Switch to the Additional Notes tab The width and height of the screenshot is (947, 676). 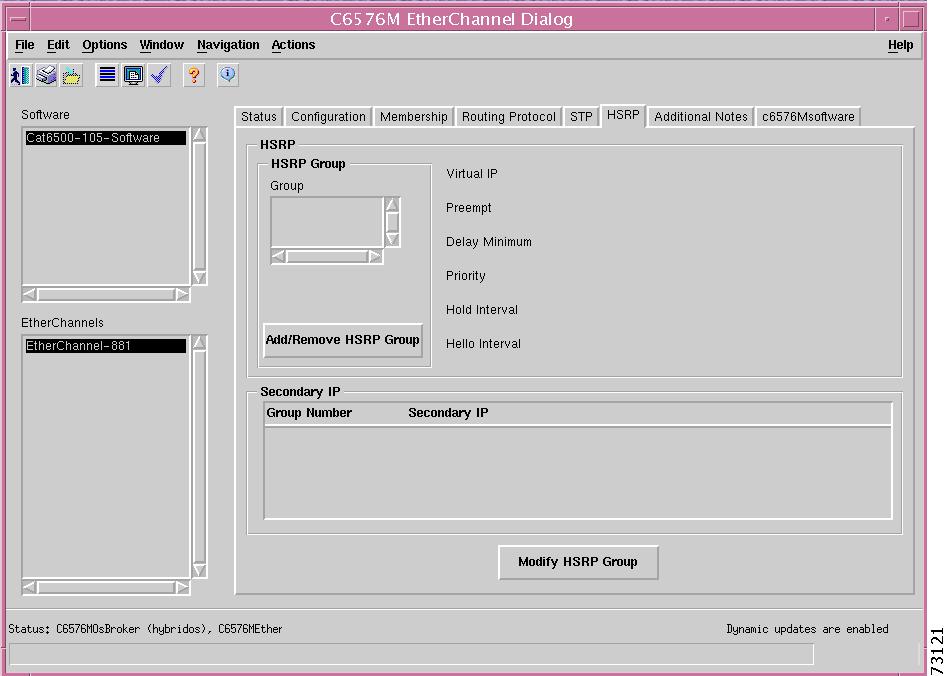click(x=701, y=117)
